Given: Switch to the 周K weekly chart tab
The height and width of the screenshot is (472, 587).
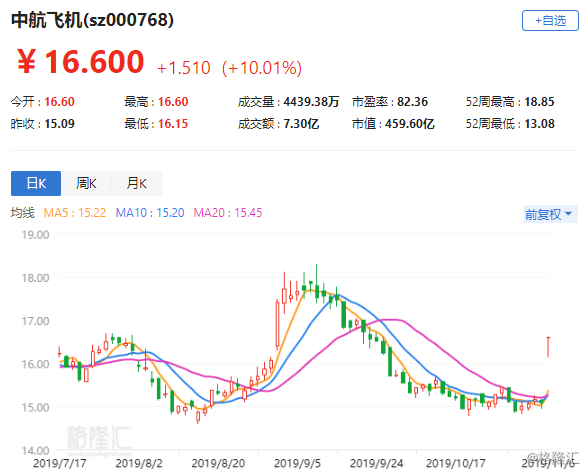Looking at the screenshot, I should pos(86,183).
